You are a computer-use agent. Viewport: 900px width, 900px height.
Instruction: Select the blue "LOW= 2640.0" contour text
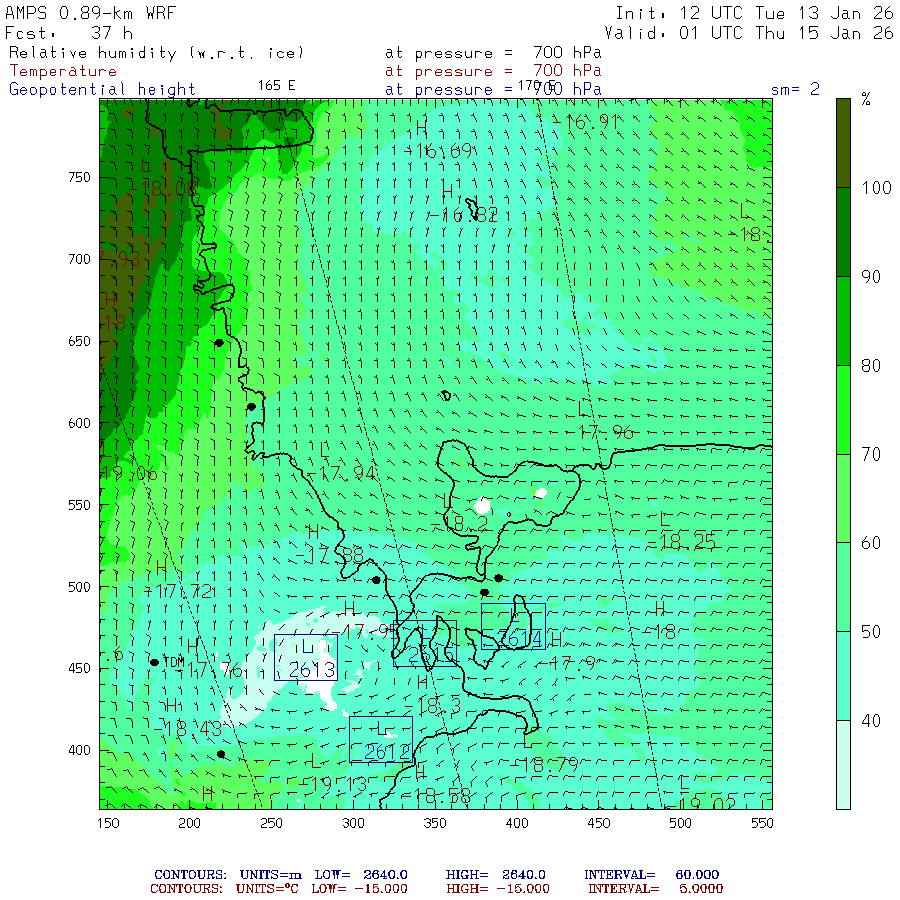pyautogui.click(x=361, y=875)
